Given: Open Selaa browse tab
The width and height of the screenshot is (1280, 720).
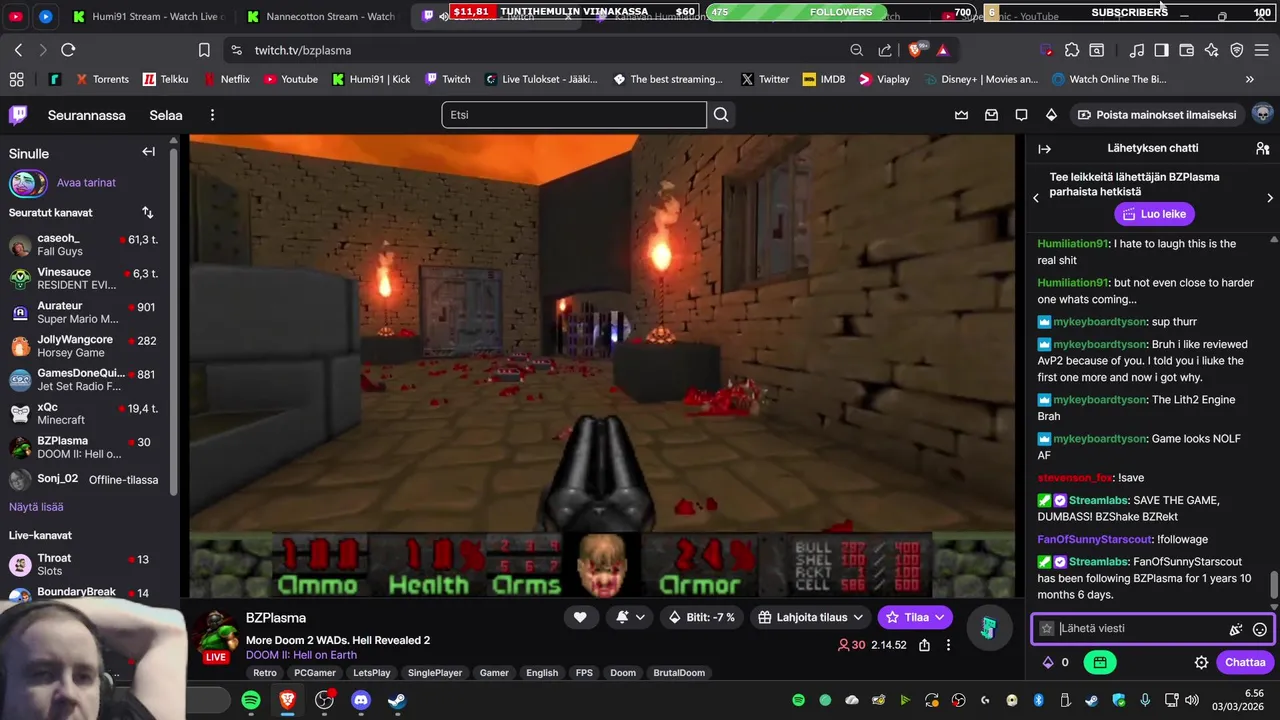Looking at the screenshot, I should click(166, 115).
